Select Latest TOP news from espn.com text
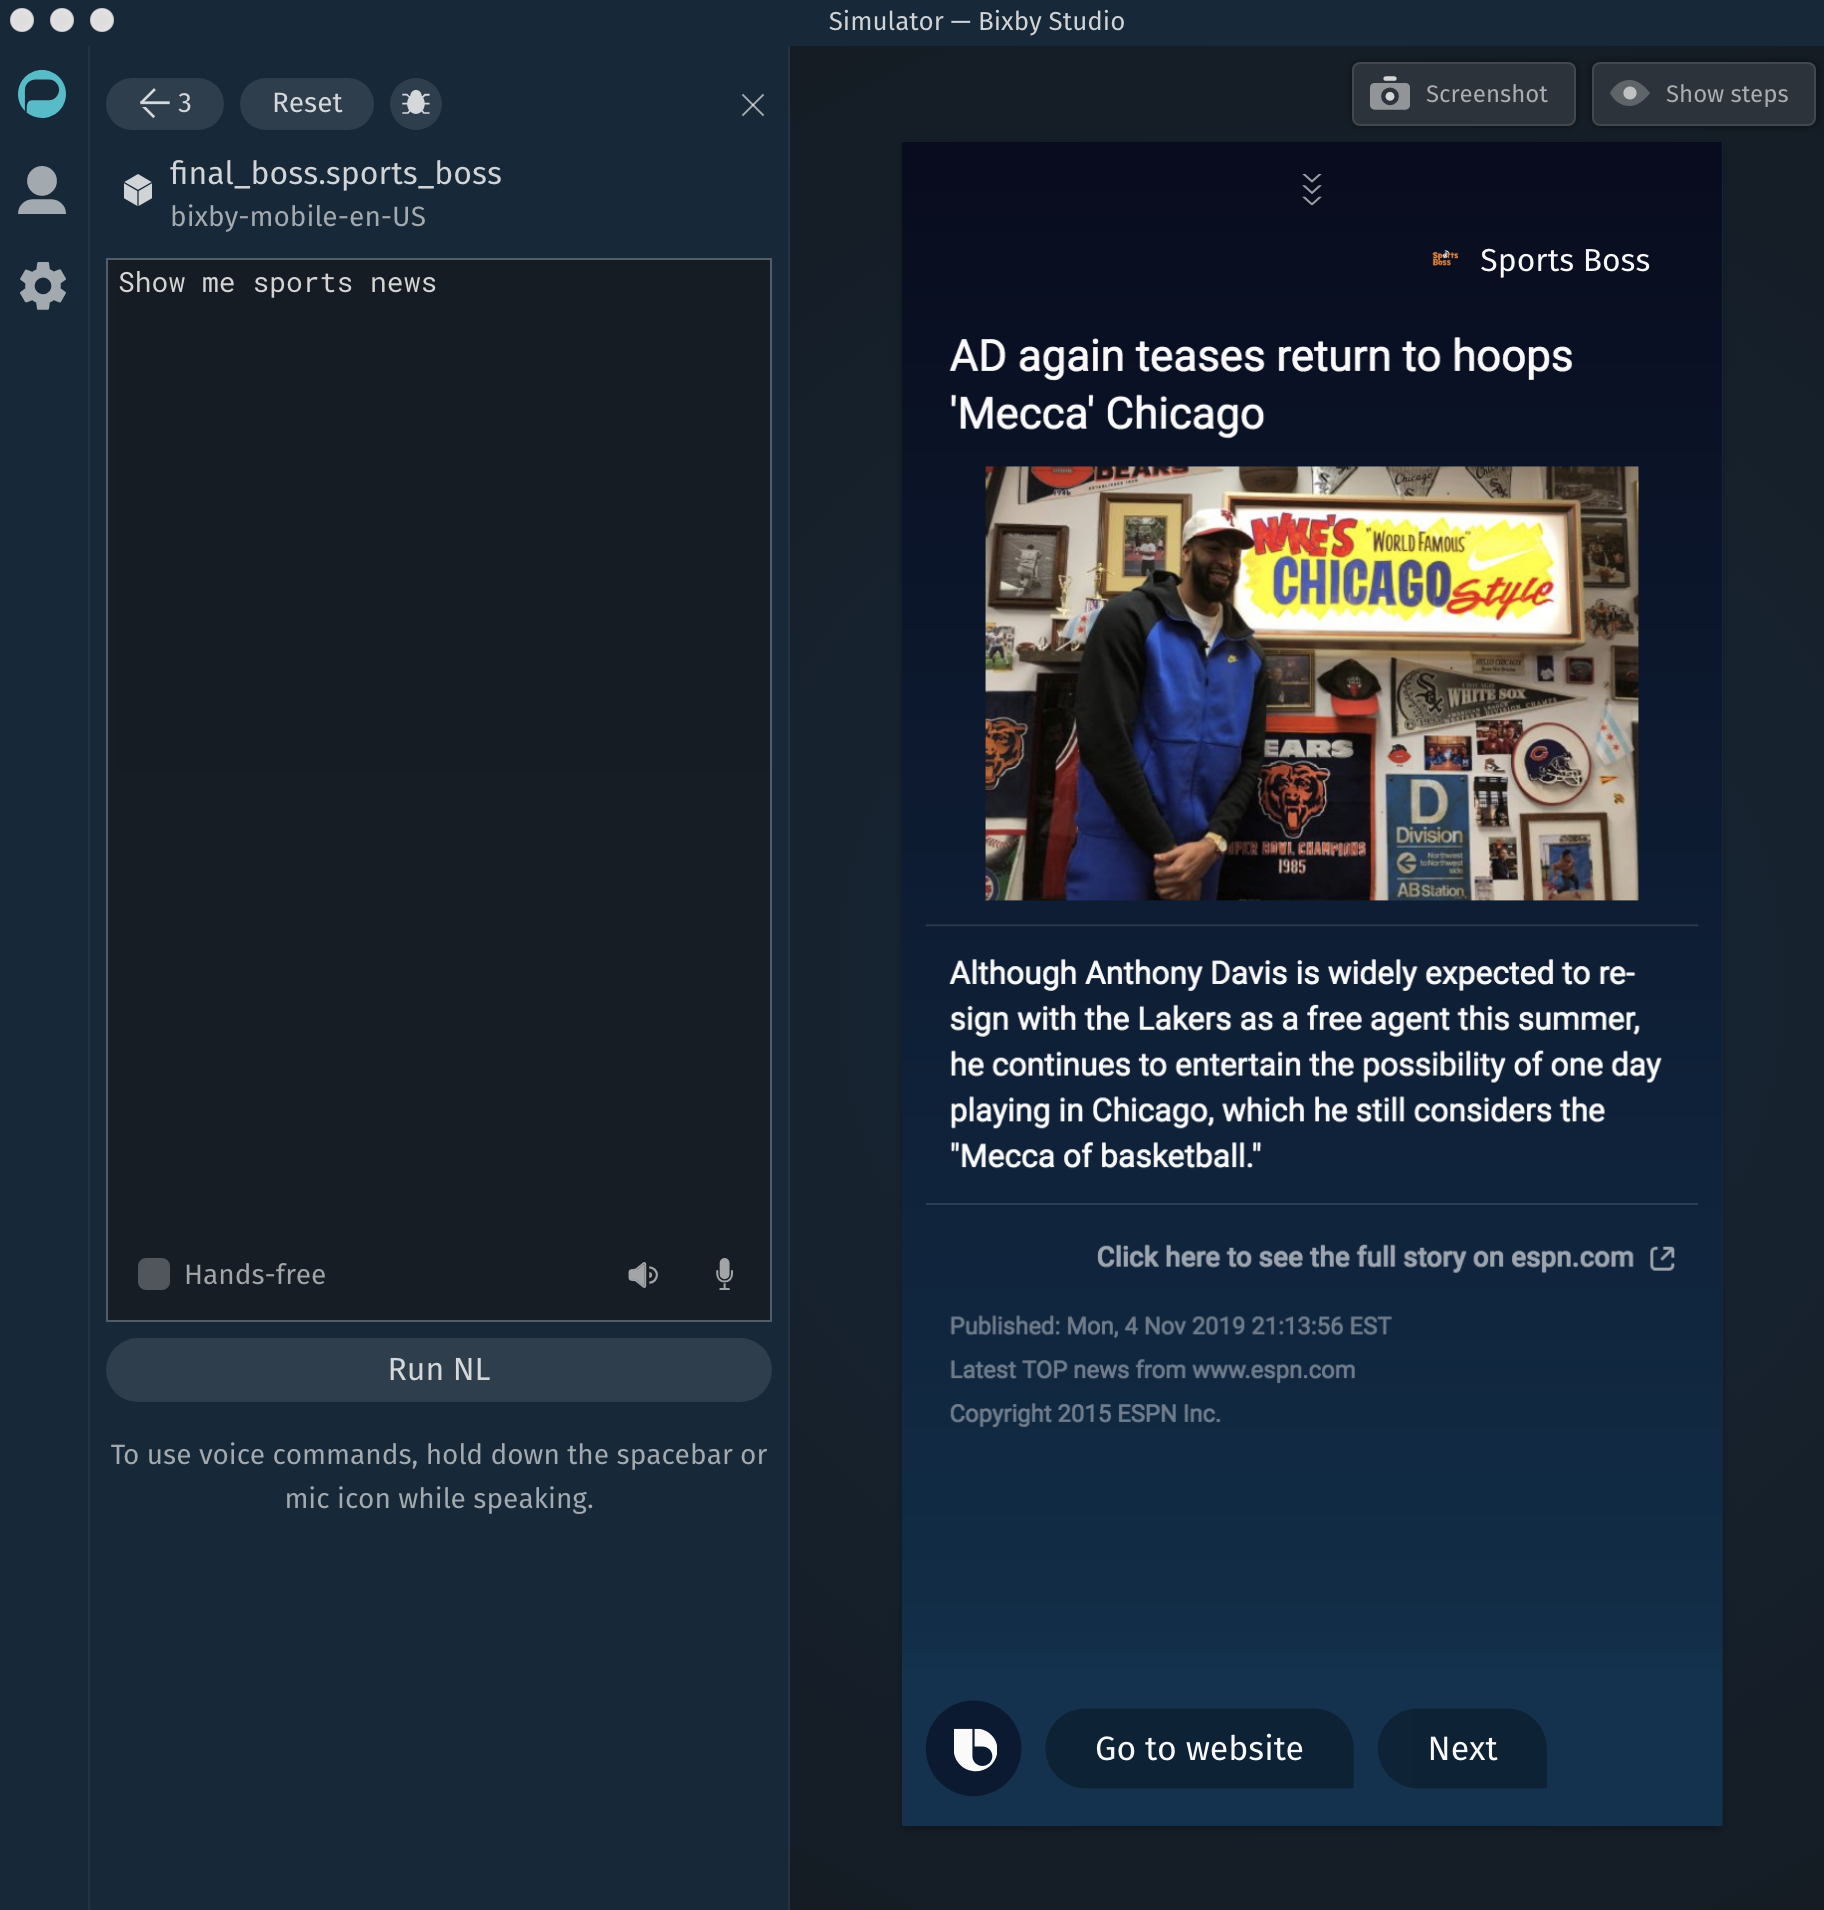 (x=1152, y=1370)
